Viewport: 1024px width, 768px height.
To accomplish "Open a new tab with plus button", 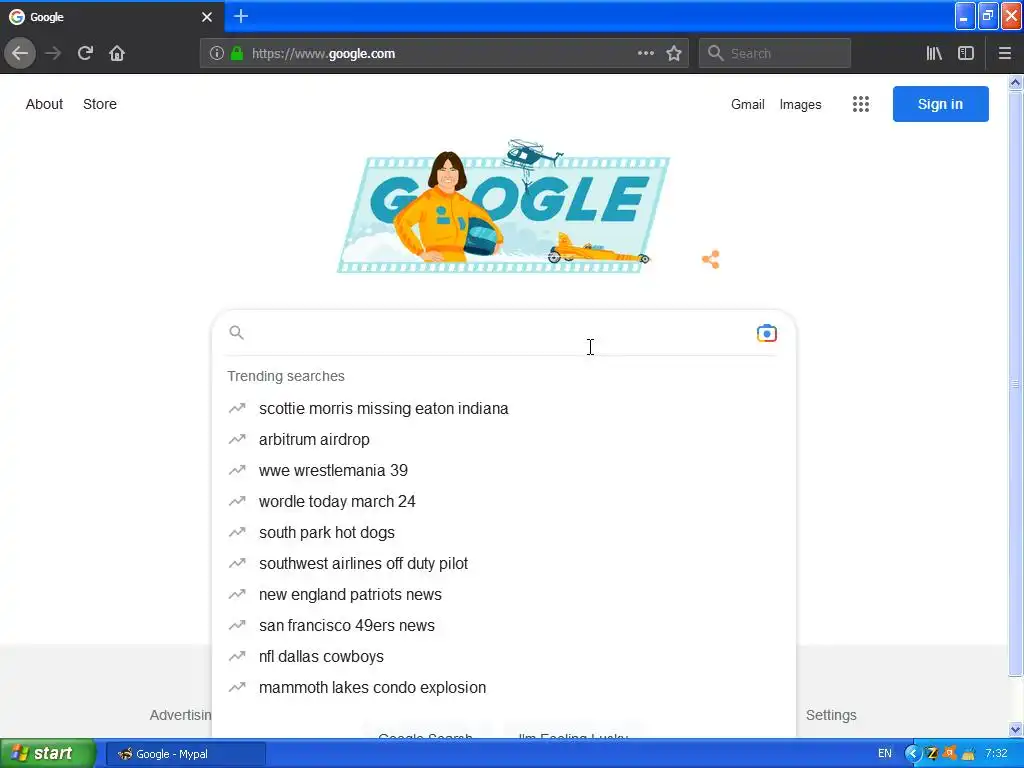I will tap(241, 16).
